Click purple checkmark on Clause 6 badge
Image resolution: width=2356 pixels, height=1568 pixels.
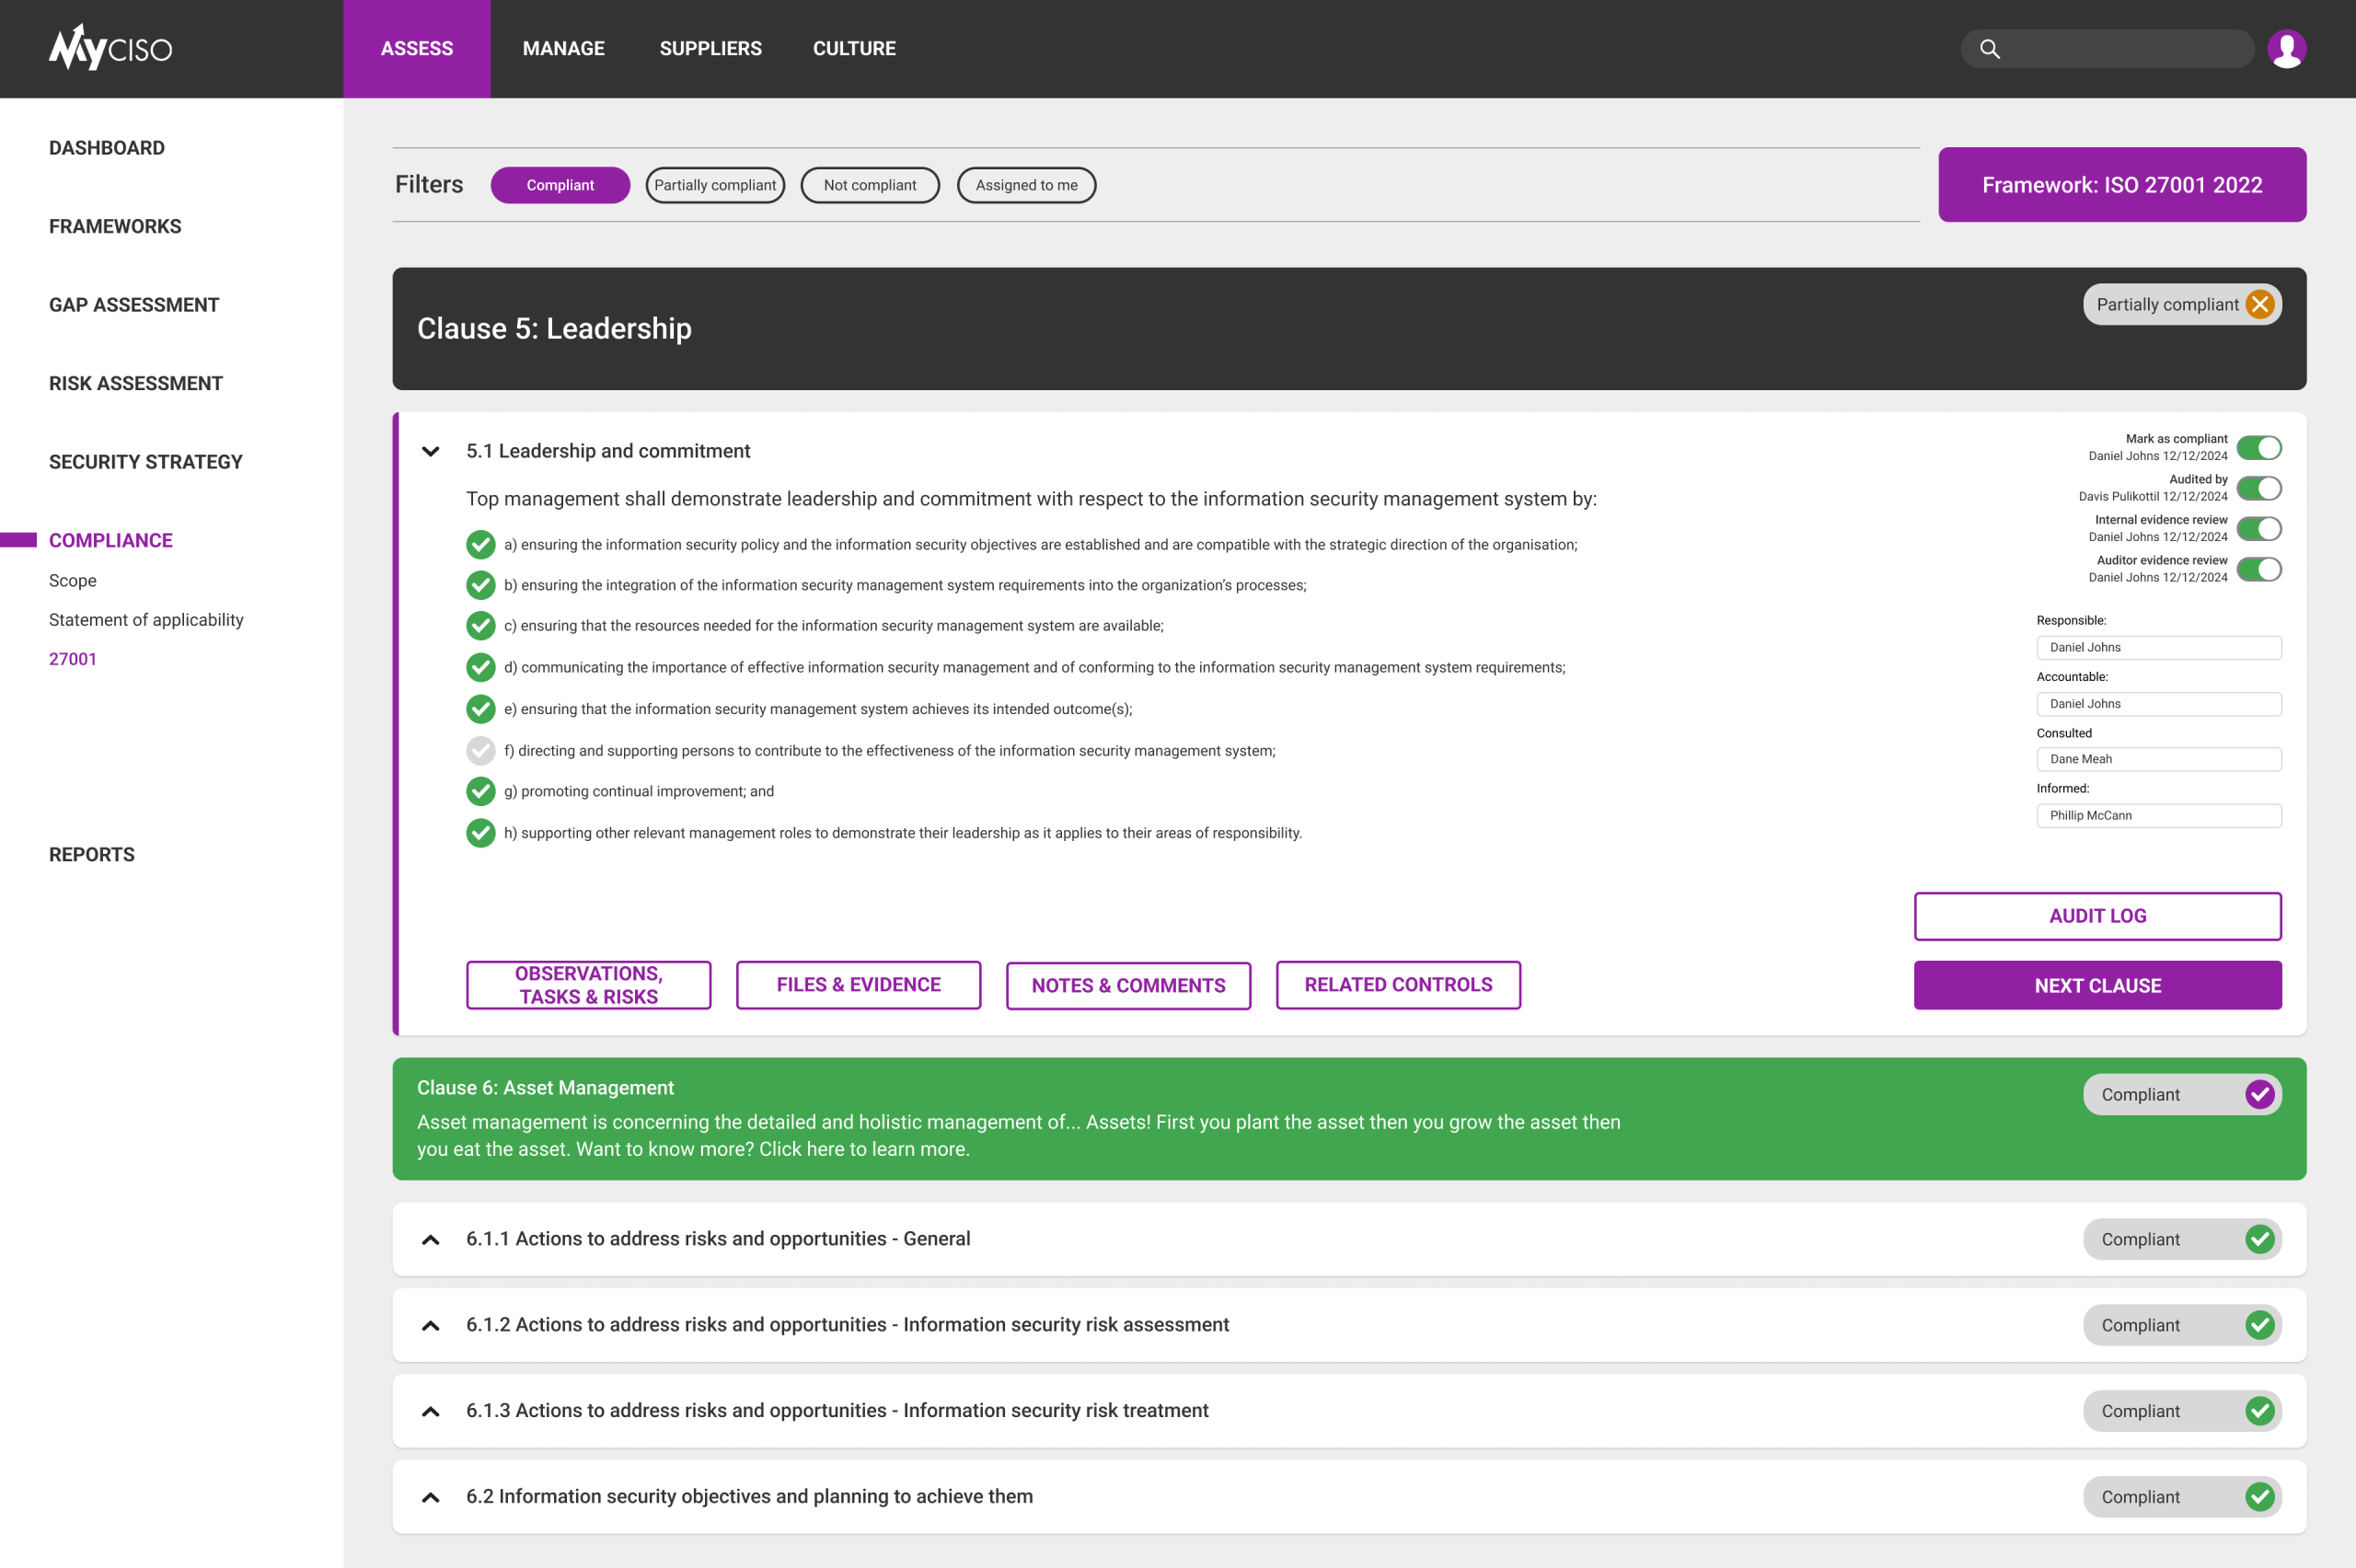2259,1094
